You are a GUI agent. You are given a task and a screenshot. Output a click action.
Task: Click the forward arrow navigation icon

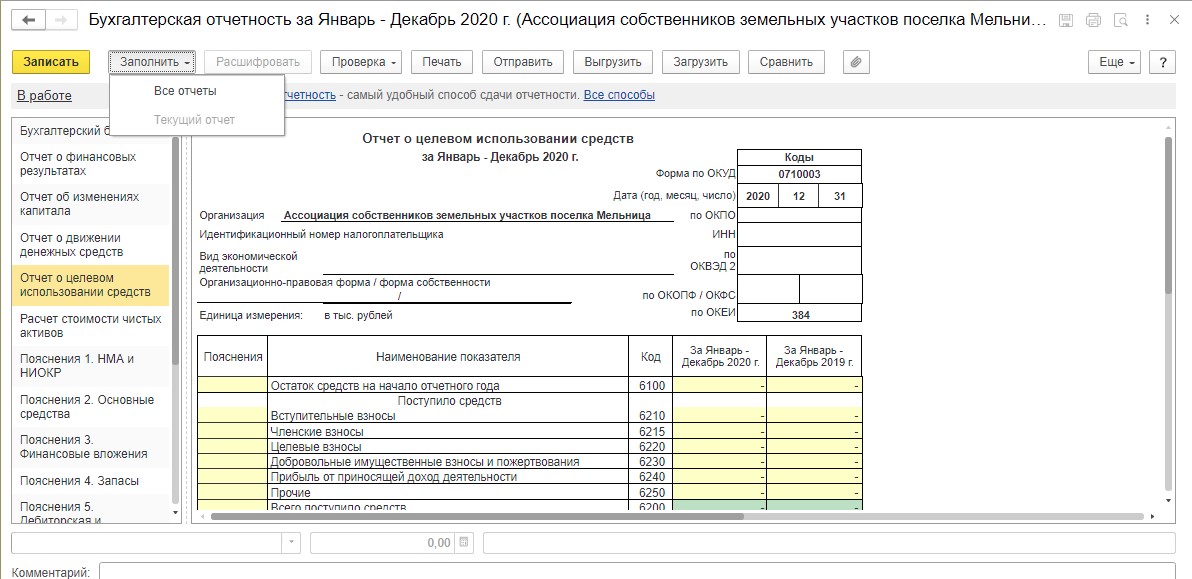pyautogui.click(x=63, y=20)
